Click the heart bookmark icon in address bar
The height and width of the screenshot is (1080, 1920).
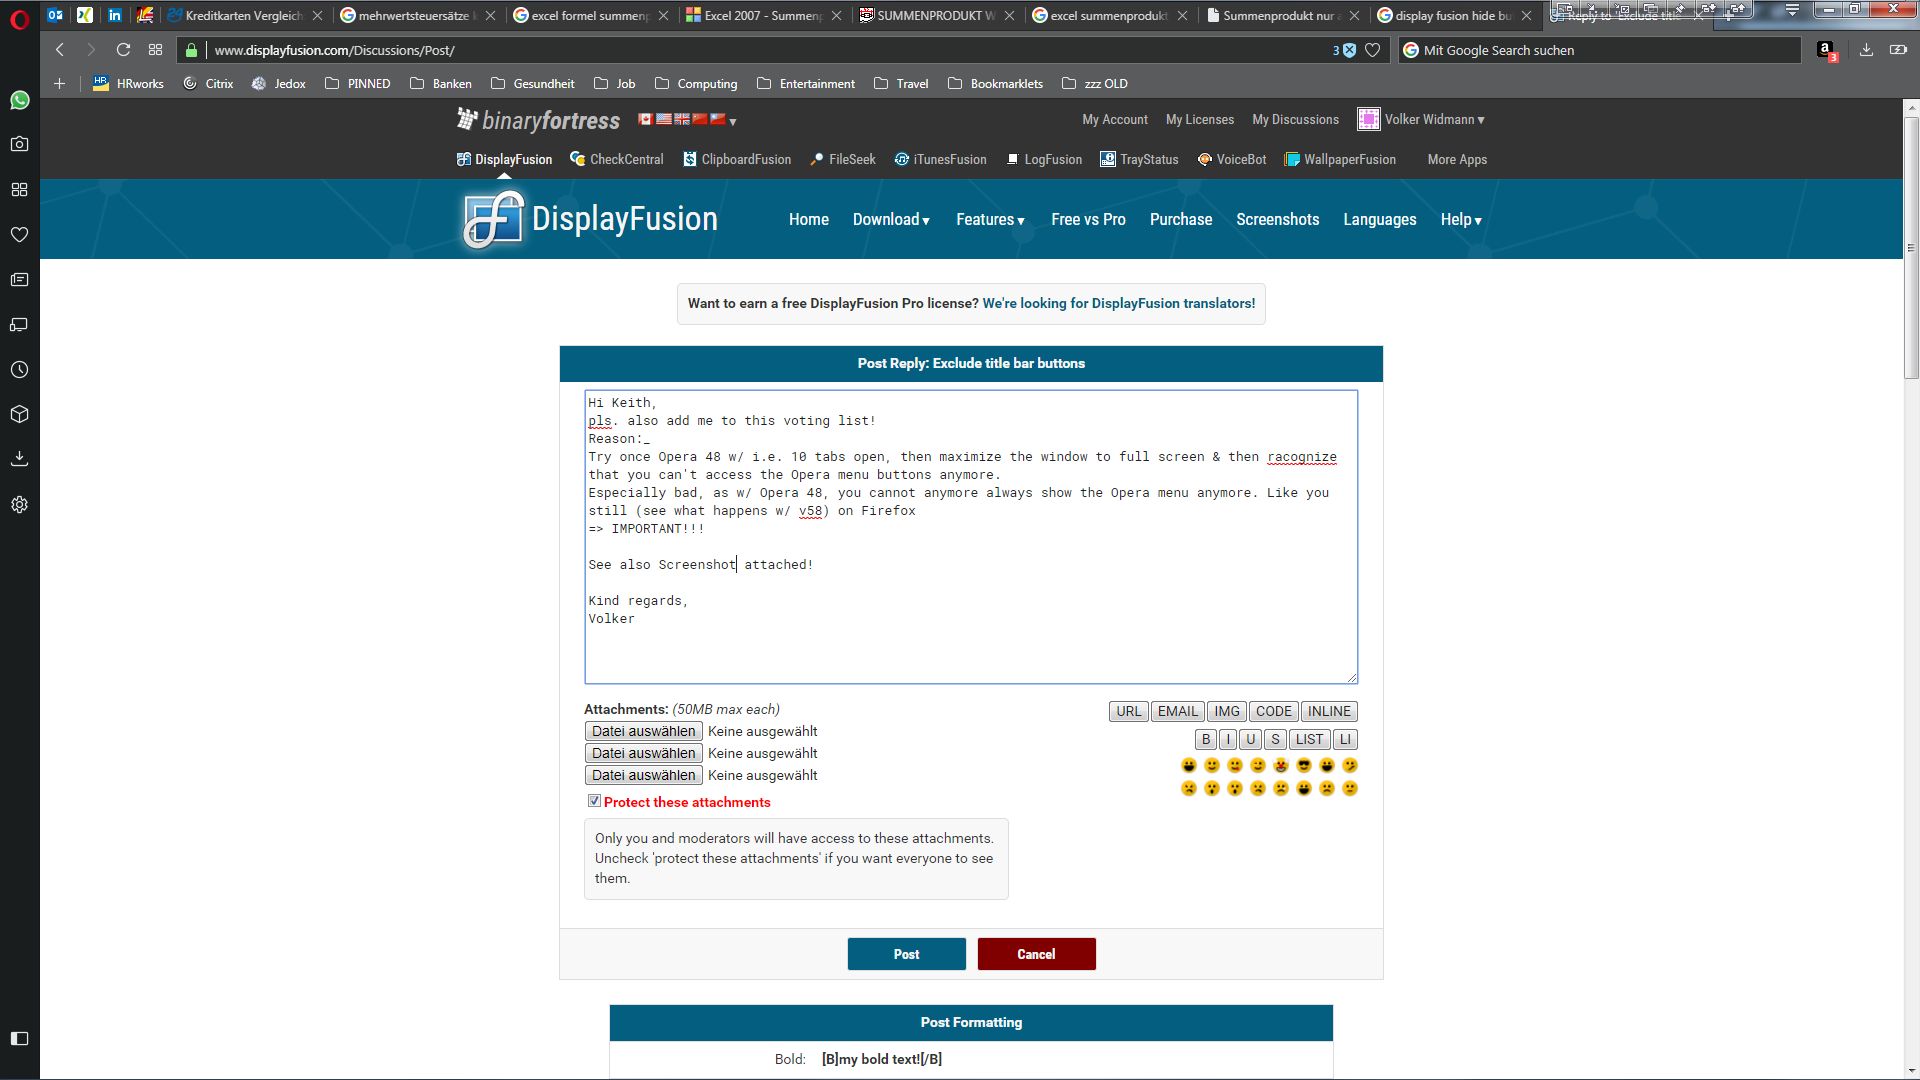click(x=1373, y=50)
